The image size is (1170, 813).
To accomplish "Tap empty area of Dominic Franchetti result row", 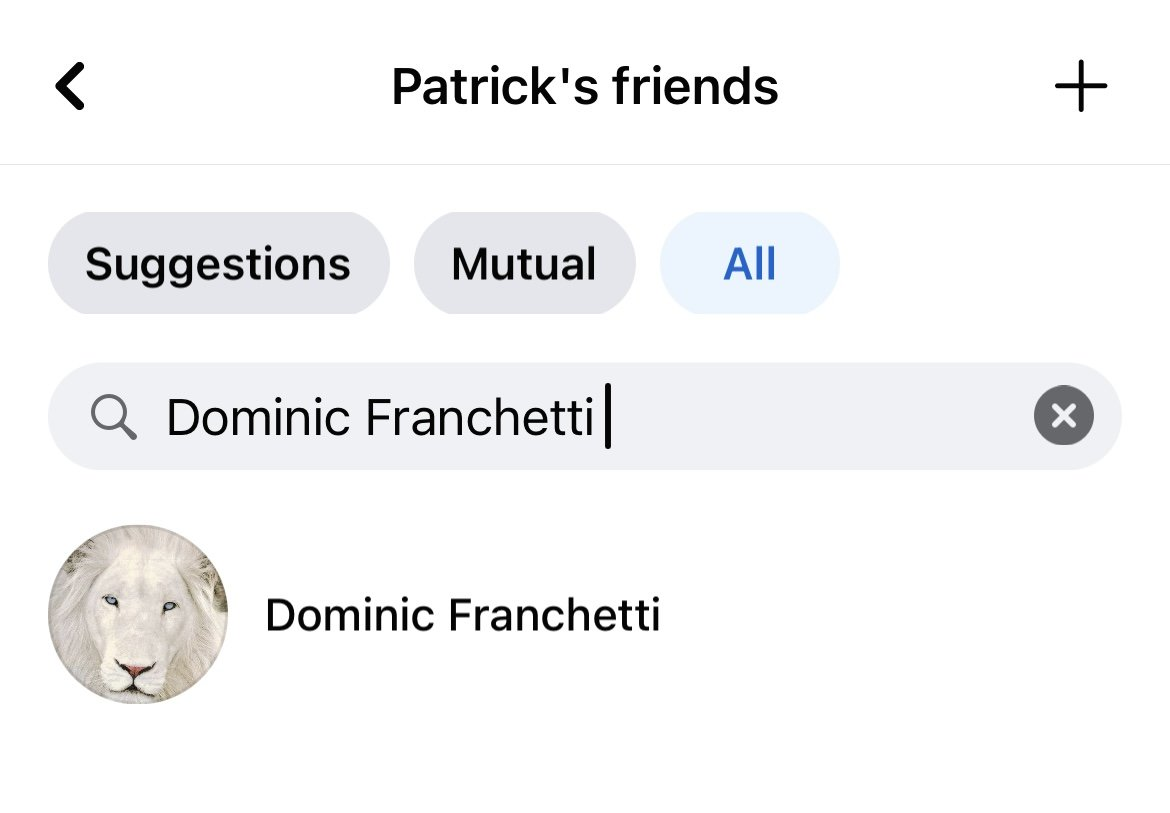I will pyautogui.click(x=895, y=615).
